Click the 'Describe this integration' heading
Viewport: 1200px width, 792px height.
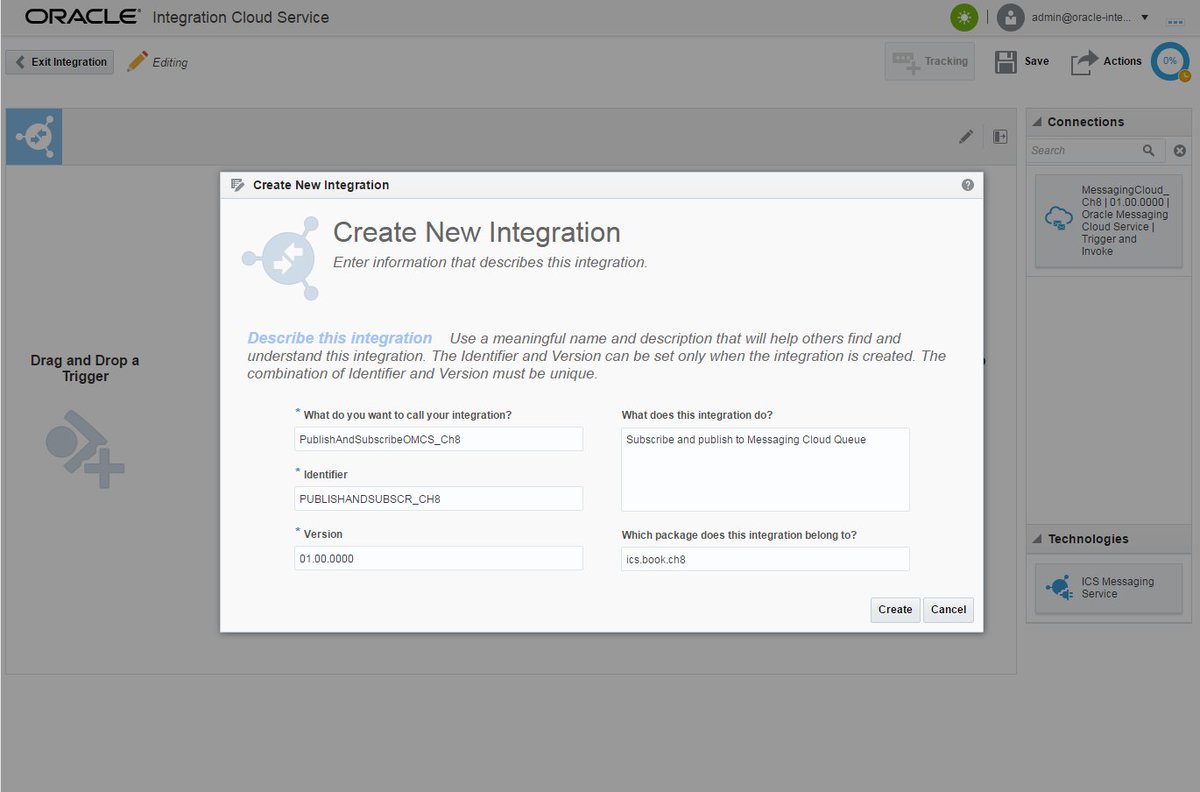[x=340, y=338]
